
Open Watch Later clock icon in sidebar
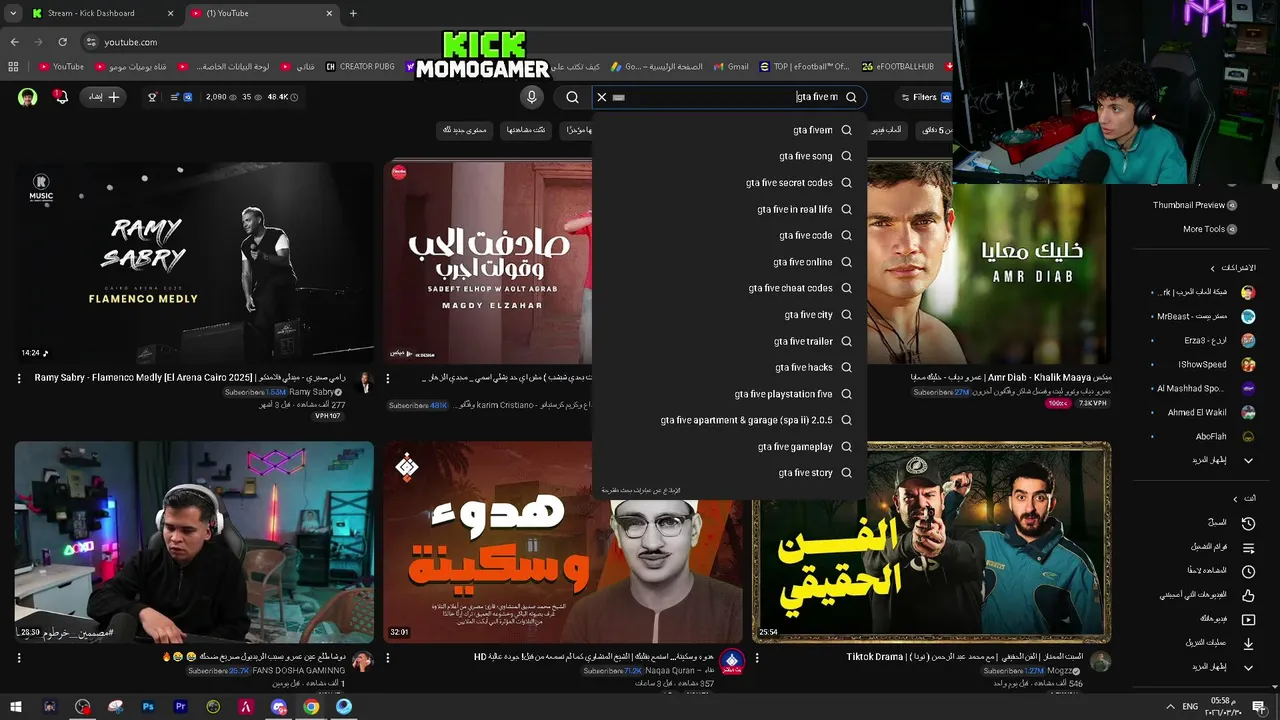(x=1248, y=571)
